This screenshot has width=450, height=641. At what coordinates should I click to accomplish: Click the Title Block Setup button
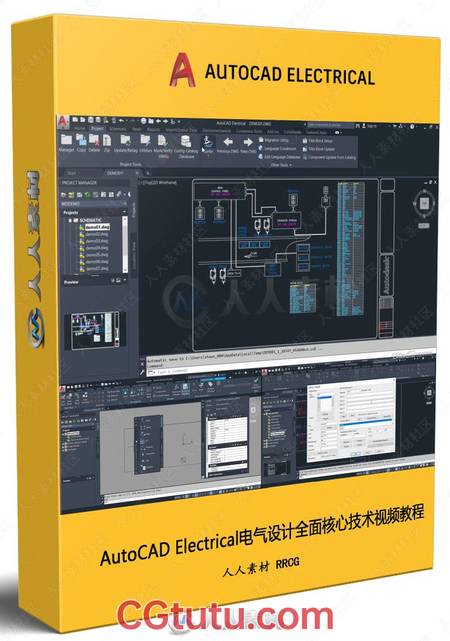(318, 141)
